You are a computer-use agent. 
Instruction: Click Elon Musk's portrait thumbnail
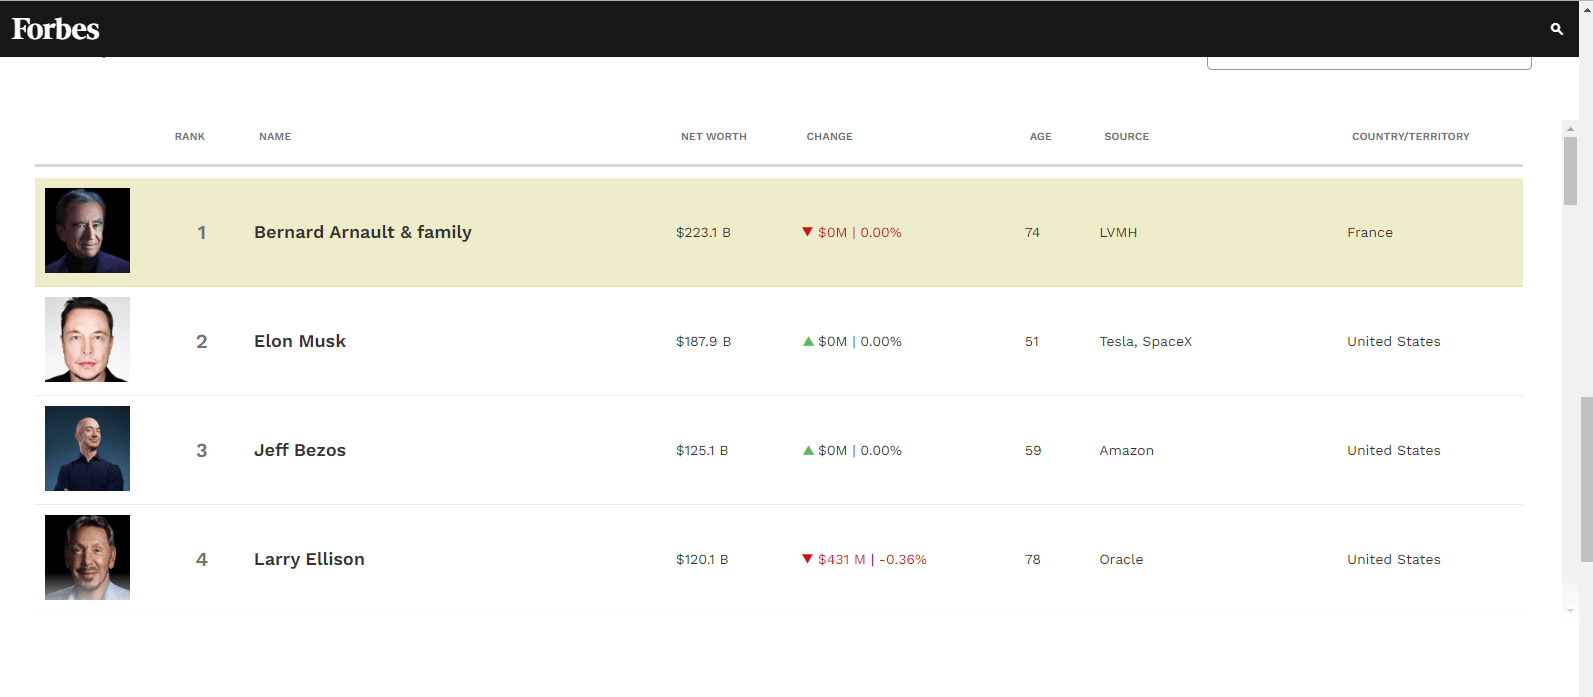tap(87, 339)
